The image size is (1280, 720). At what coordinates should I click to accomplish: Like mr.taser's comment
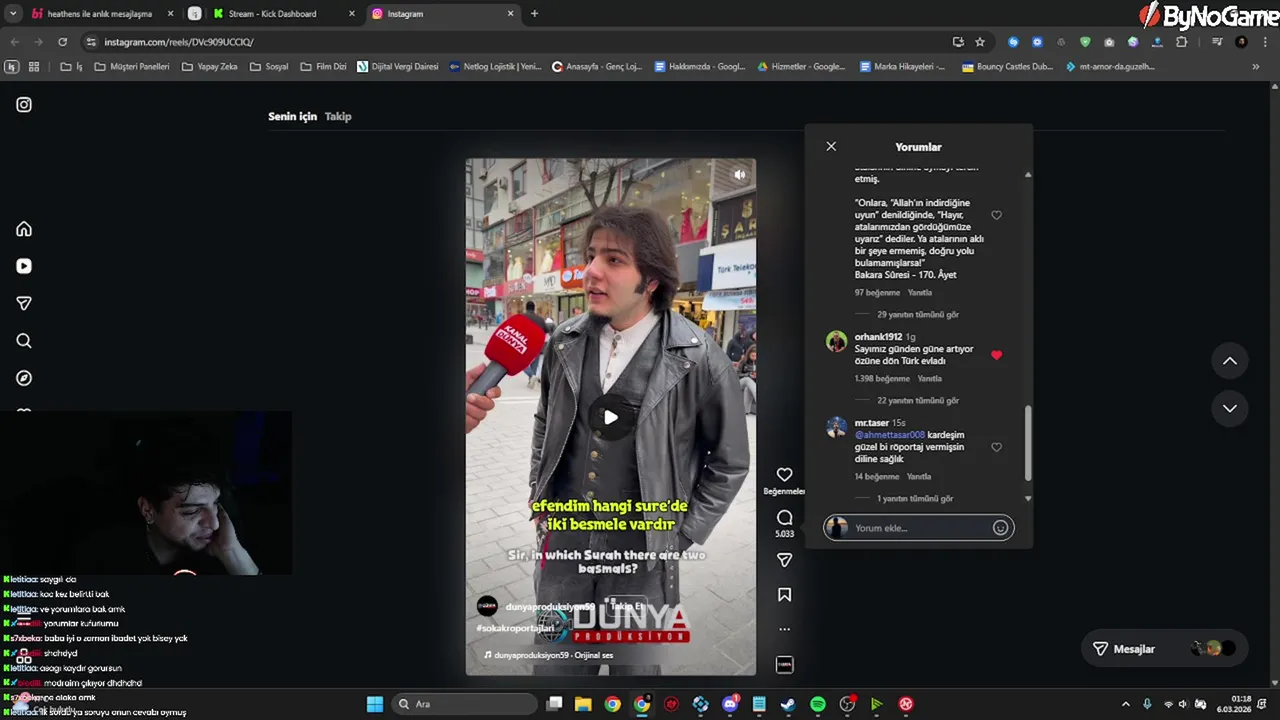[x=996, y=447]
